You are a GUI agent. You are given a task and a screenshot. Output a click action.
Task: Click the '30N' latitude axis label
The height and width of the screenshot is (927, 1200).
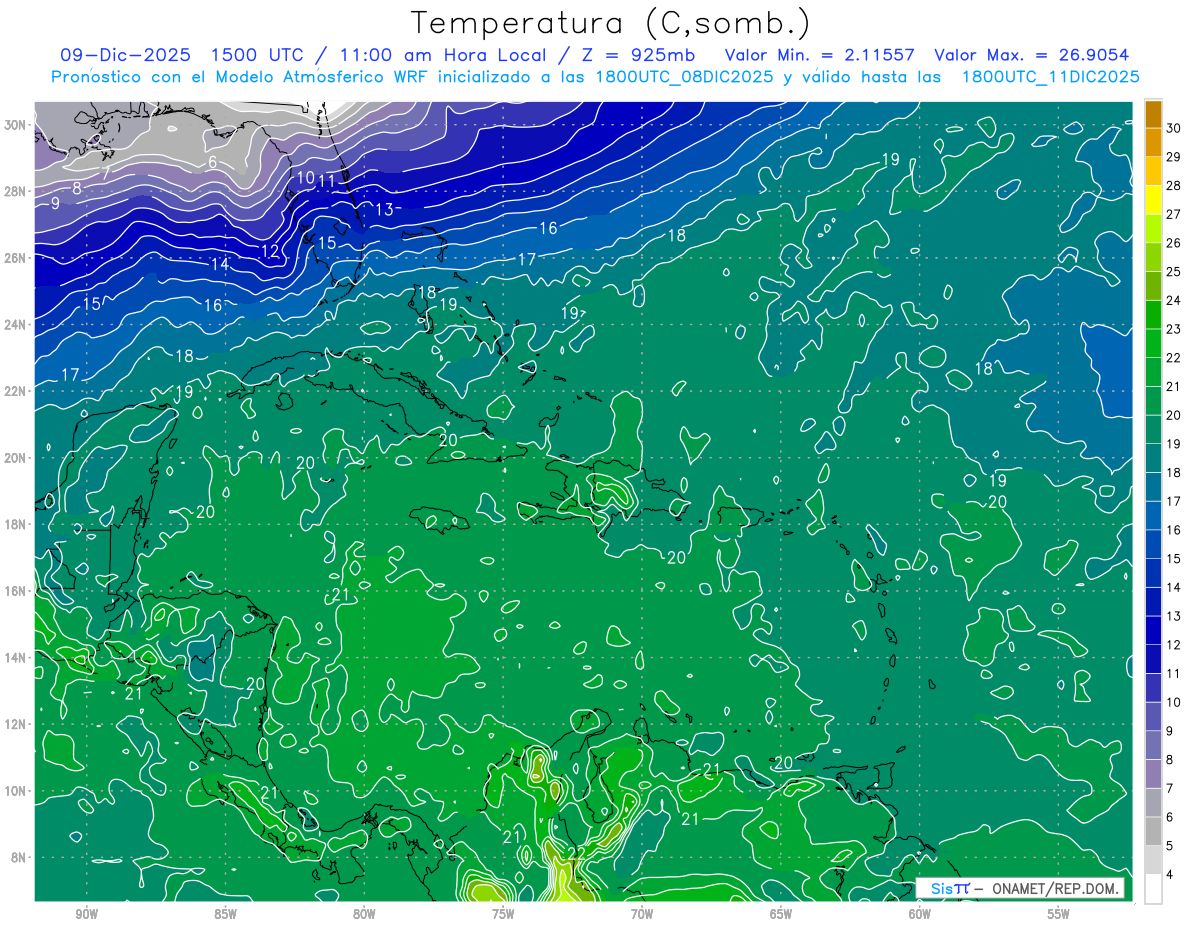point(15,124)
